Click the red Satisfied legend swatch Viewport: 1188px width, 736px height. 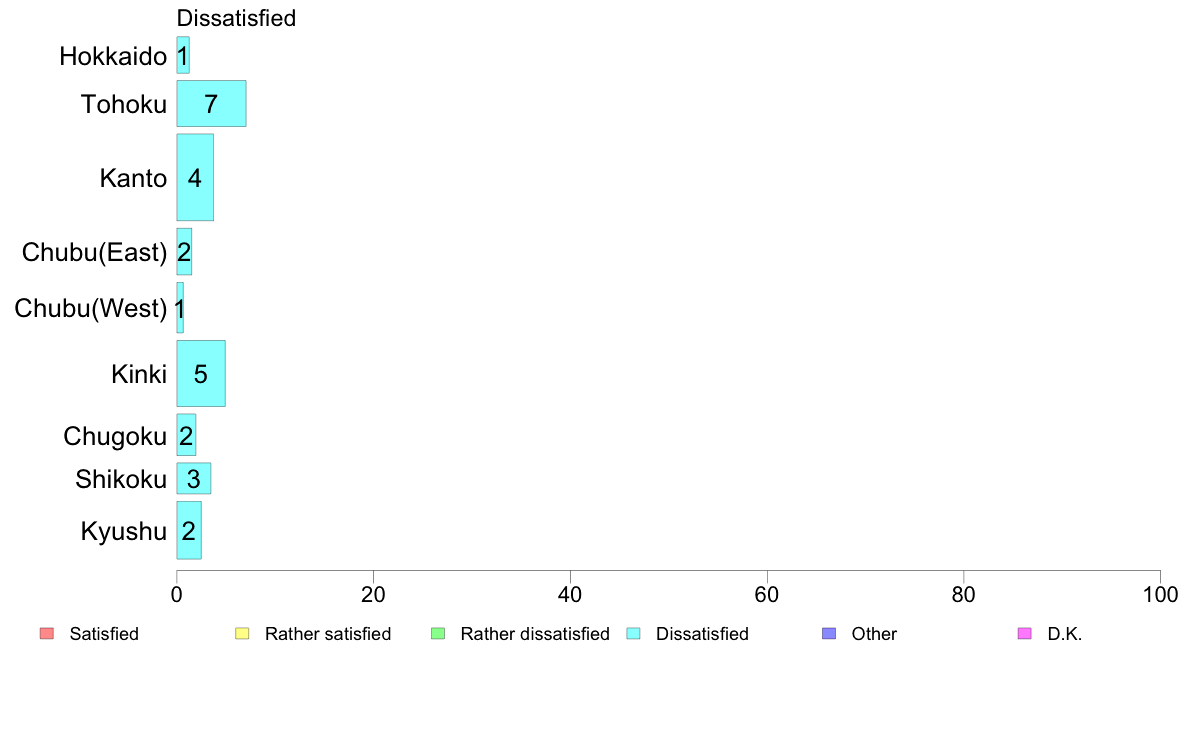47,634
